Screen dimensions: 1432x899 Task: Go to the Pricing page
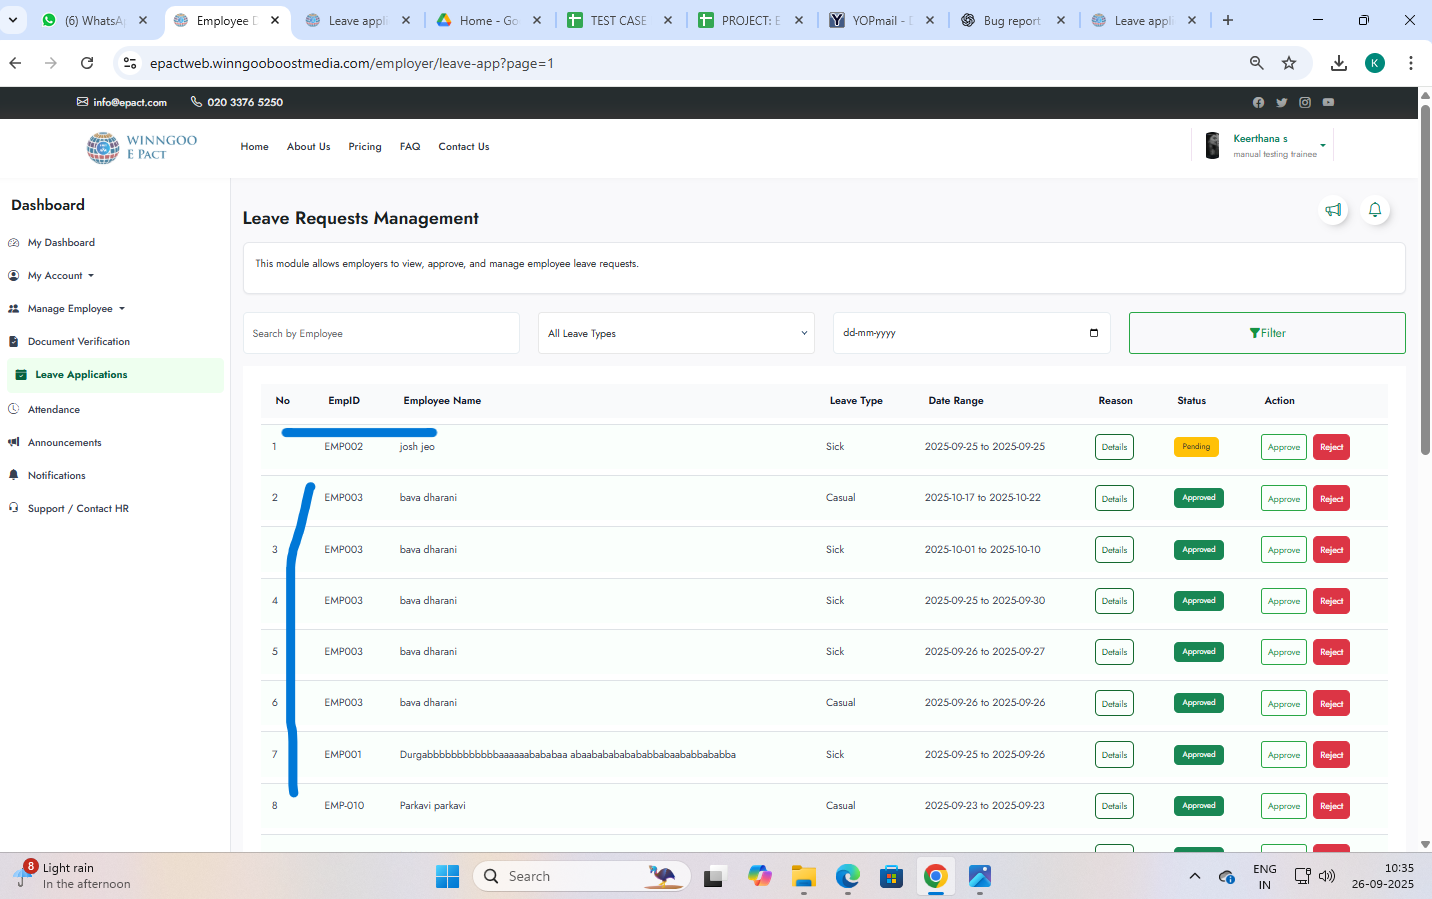click(x=365, y=147)
